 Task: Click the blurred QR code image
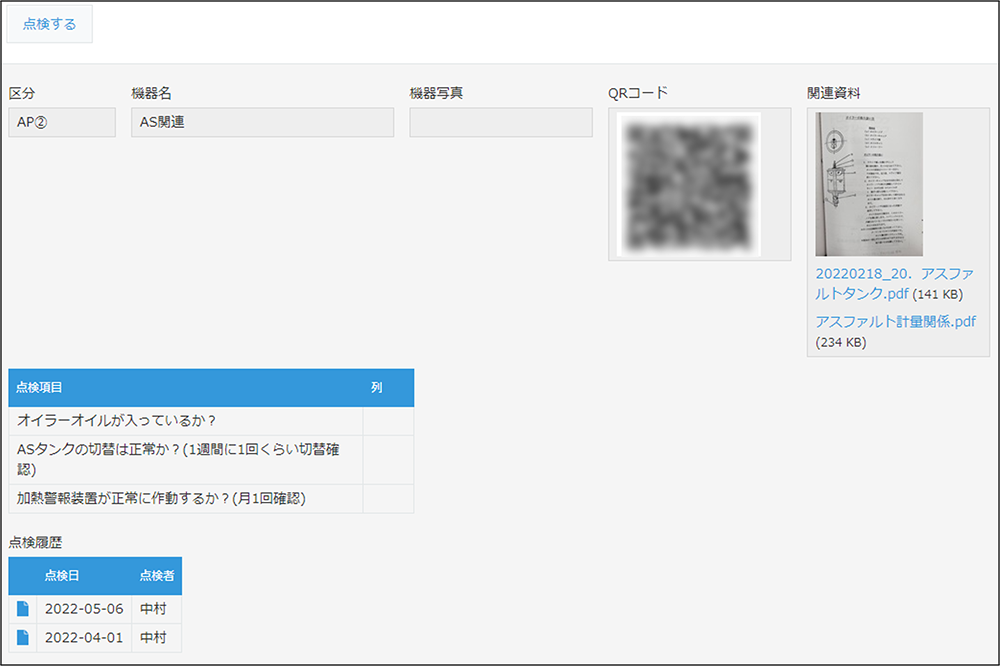[688, 184]
